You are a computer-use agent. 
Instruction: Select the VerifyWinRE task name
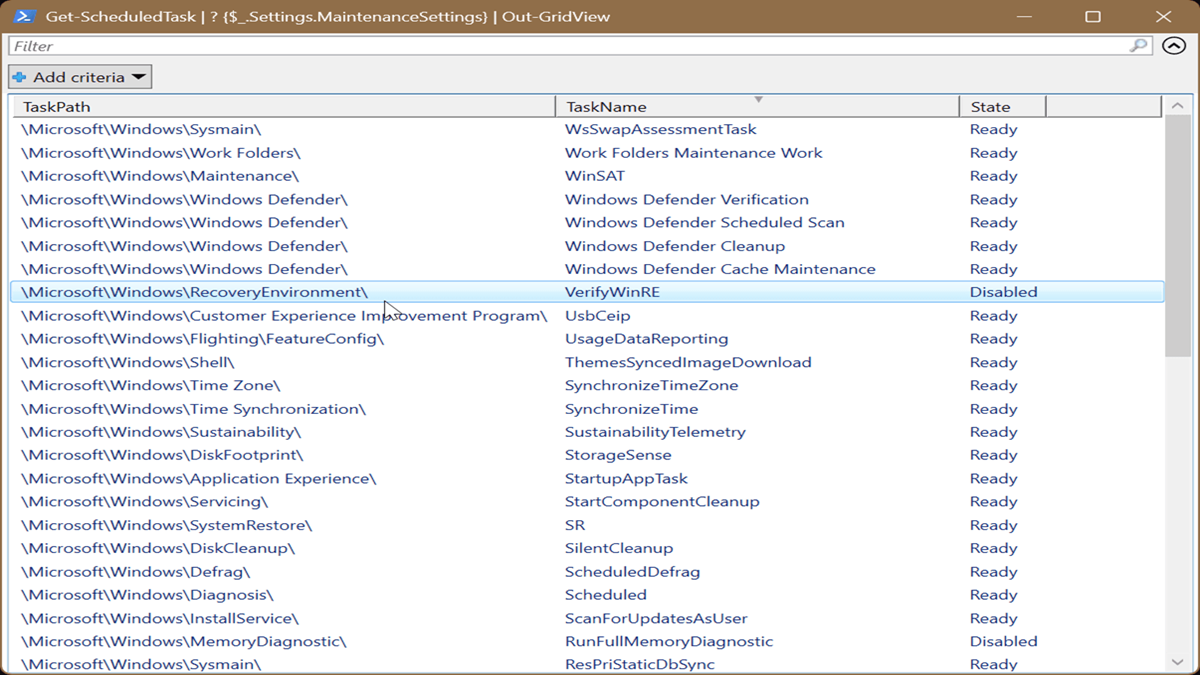(x=612, y=292)
